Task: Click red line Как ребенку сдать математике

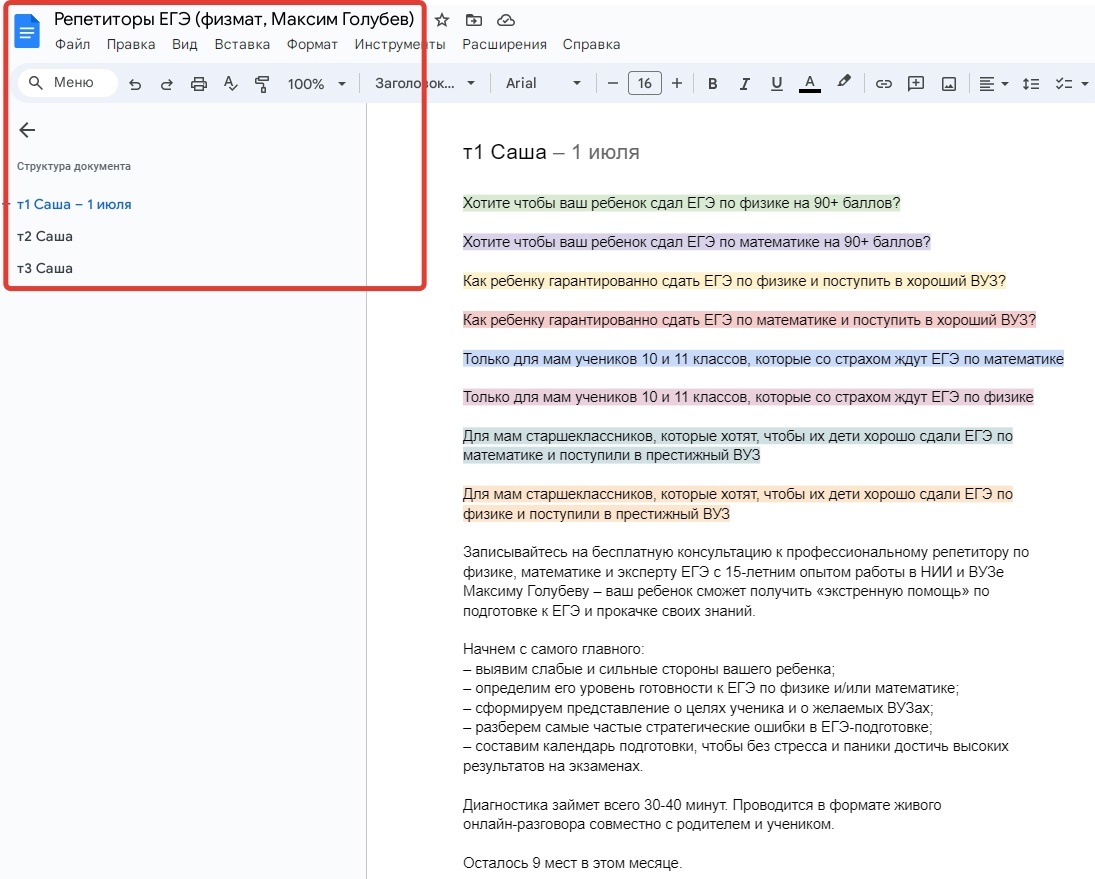Action: point(749,320)
